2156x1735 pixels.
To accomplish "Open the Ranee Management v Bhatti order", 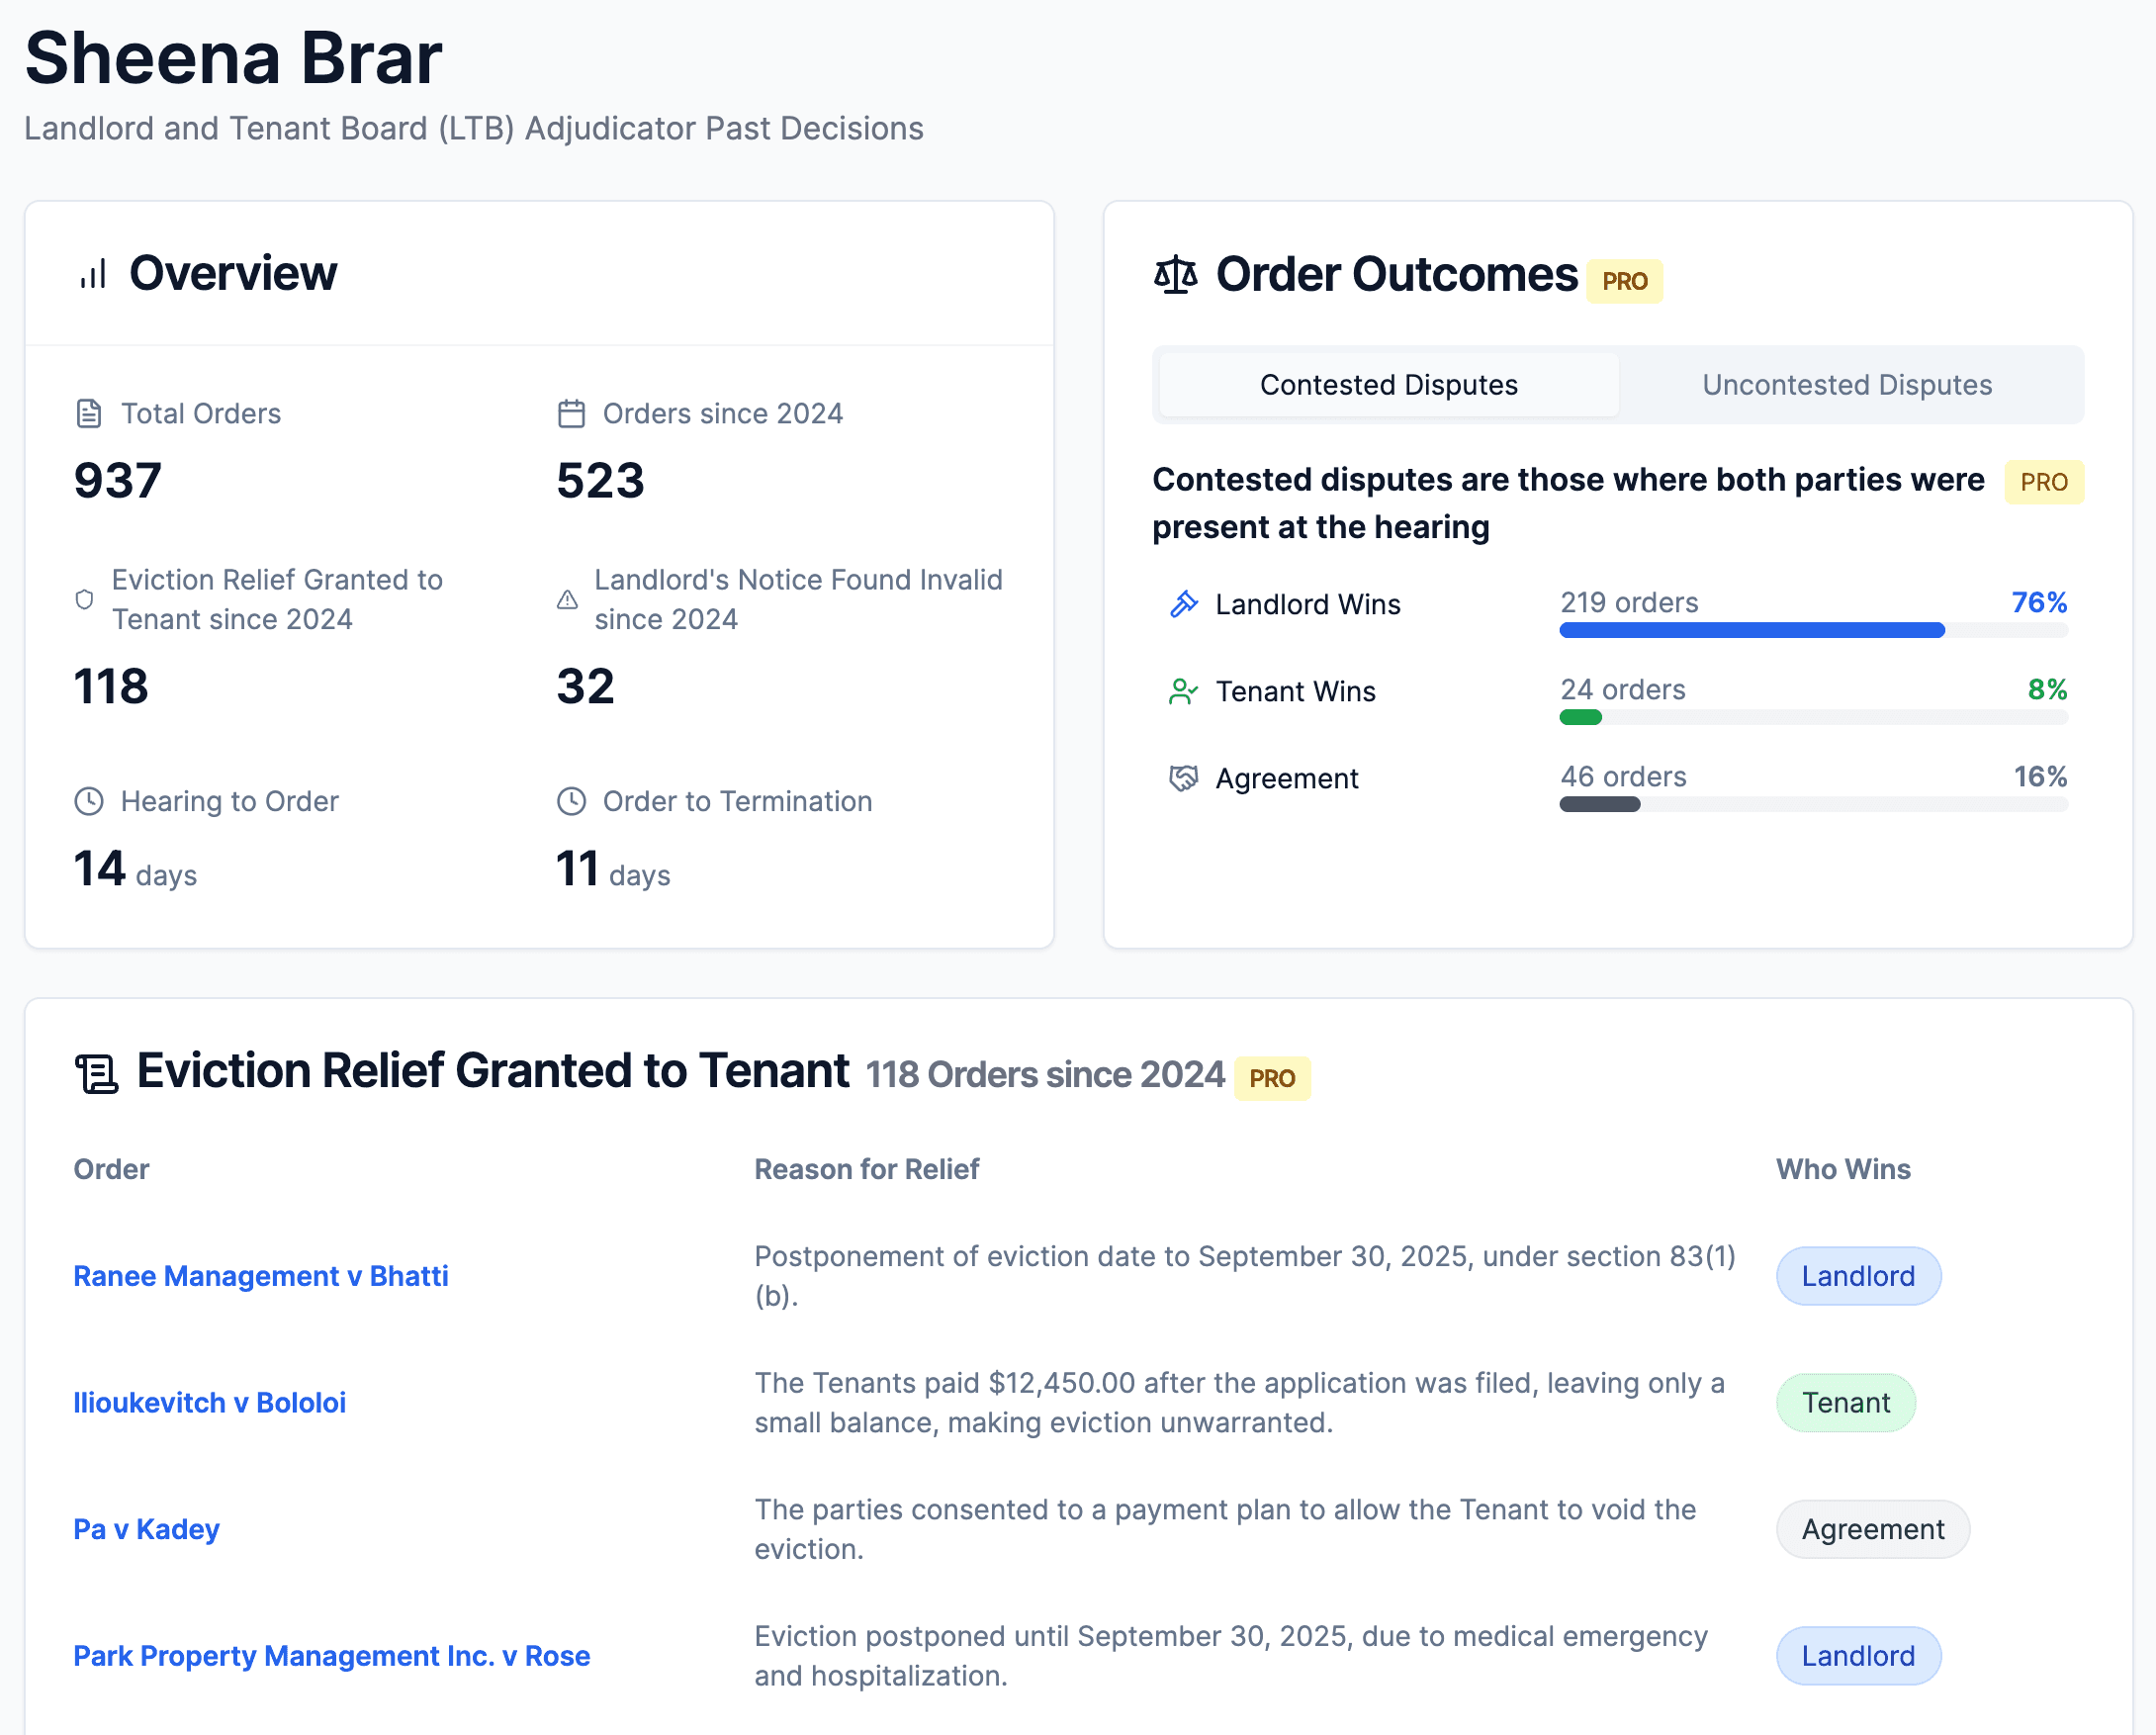I will pos(260,1276).
